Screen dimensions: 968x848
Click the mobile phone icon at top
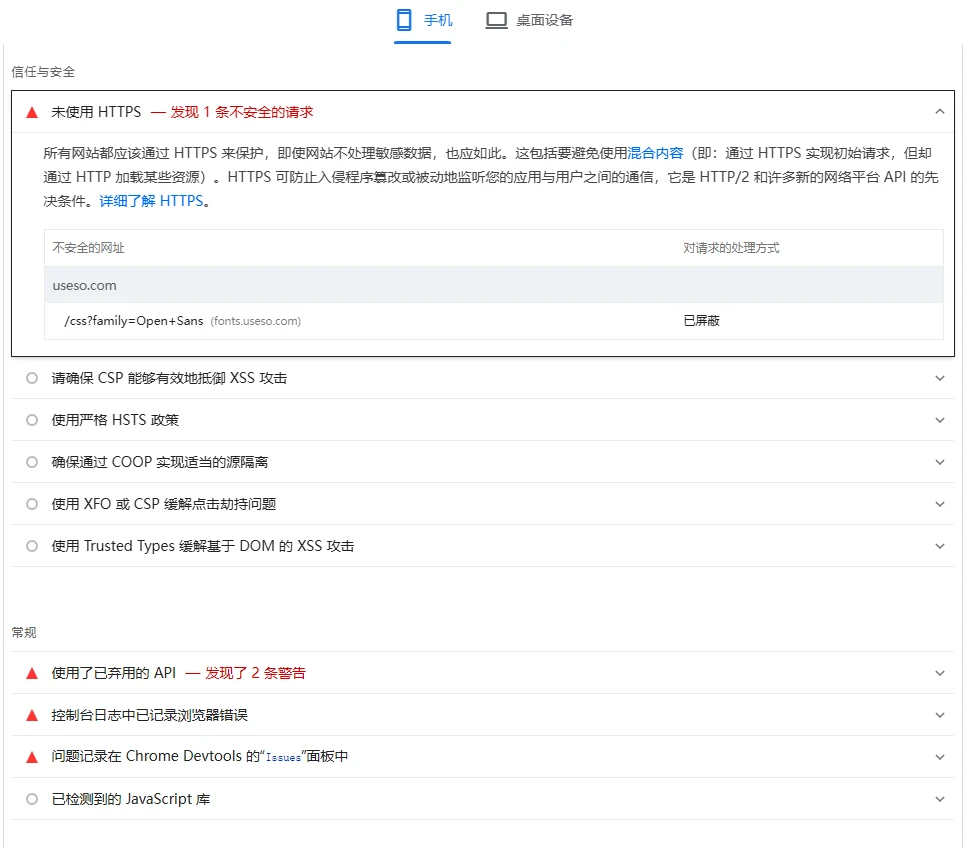[404, 20]
